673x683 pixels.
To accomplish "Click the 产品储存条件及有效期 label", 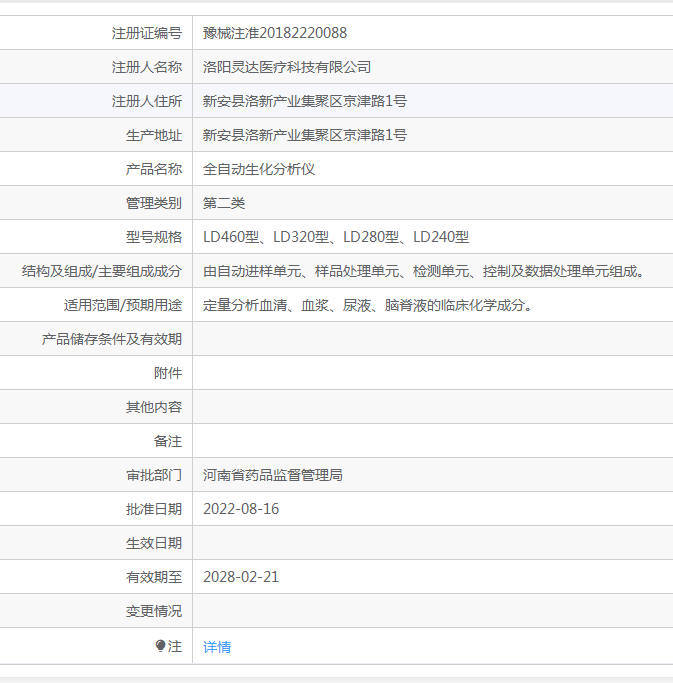I will [112, 339].
